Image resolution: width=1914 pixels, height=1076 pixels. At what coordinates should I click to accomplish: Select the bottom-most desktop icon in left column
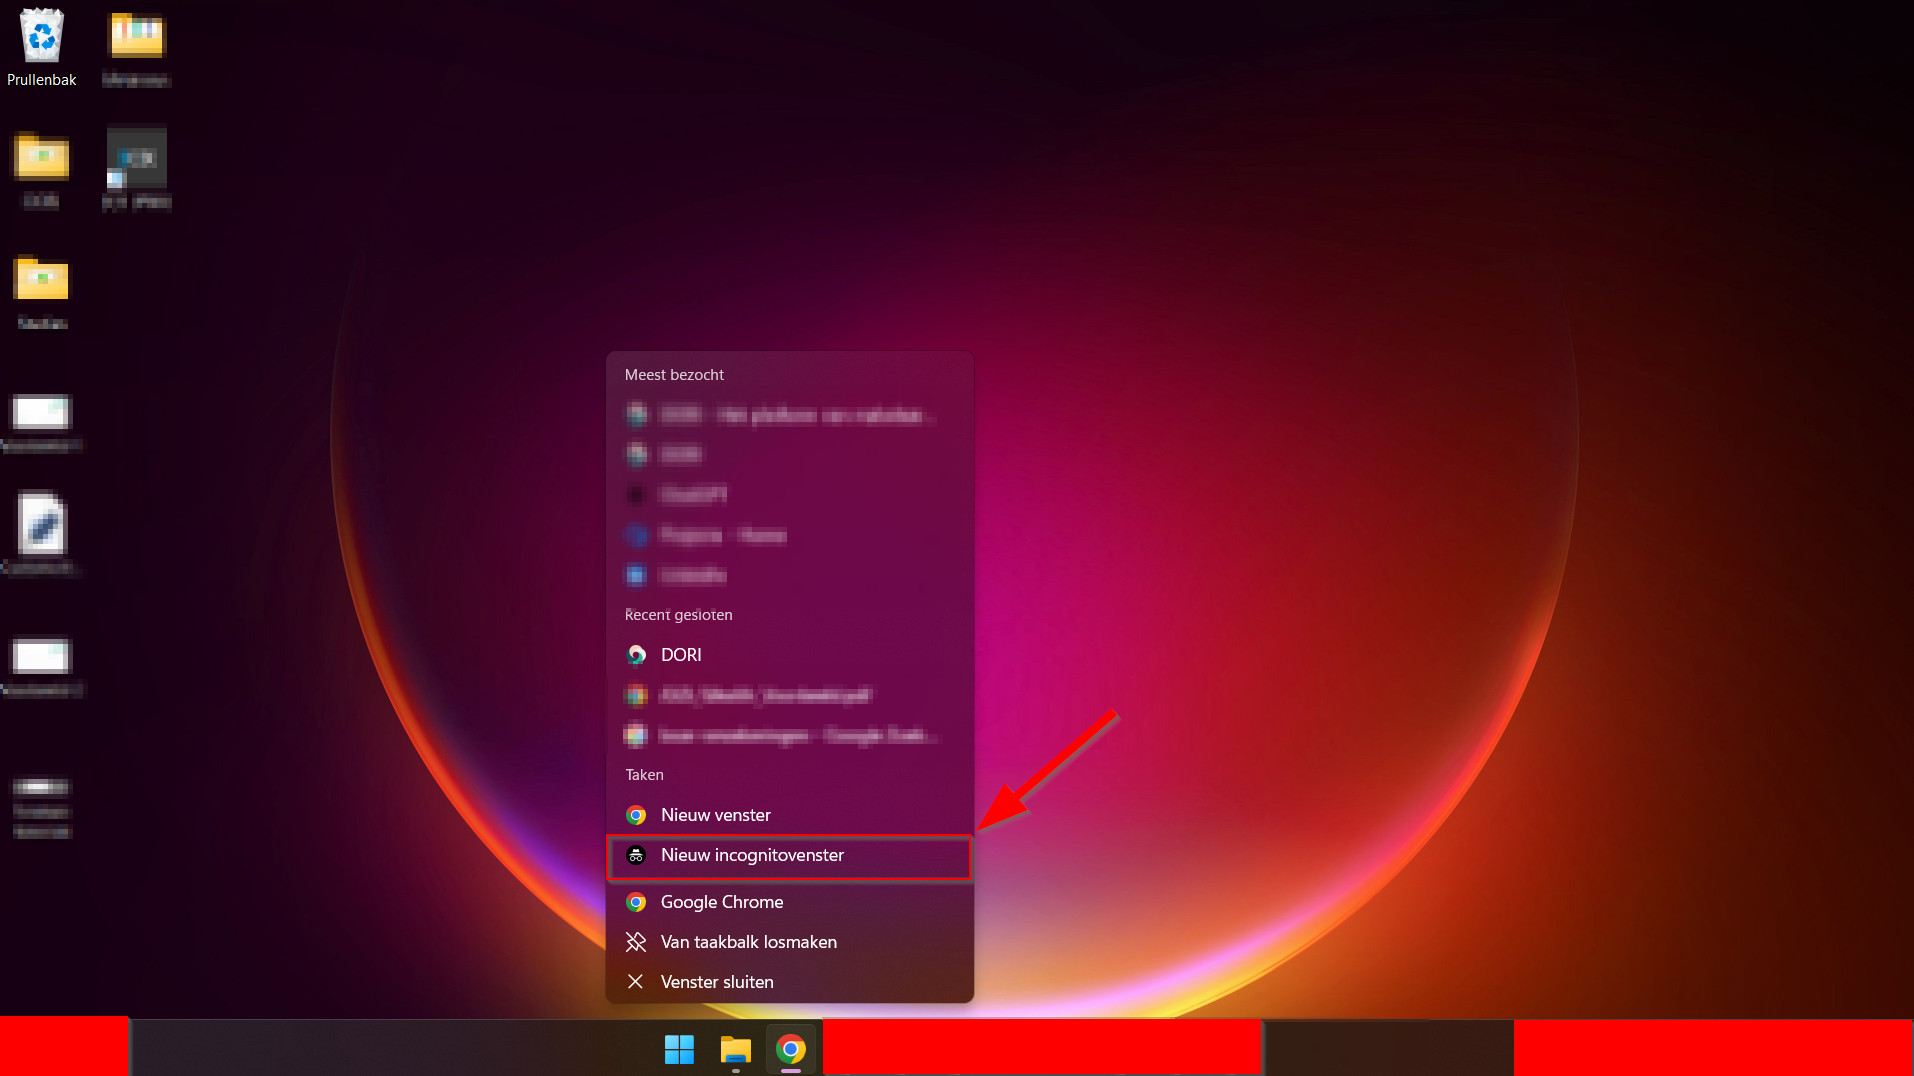tap(41, 806)
